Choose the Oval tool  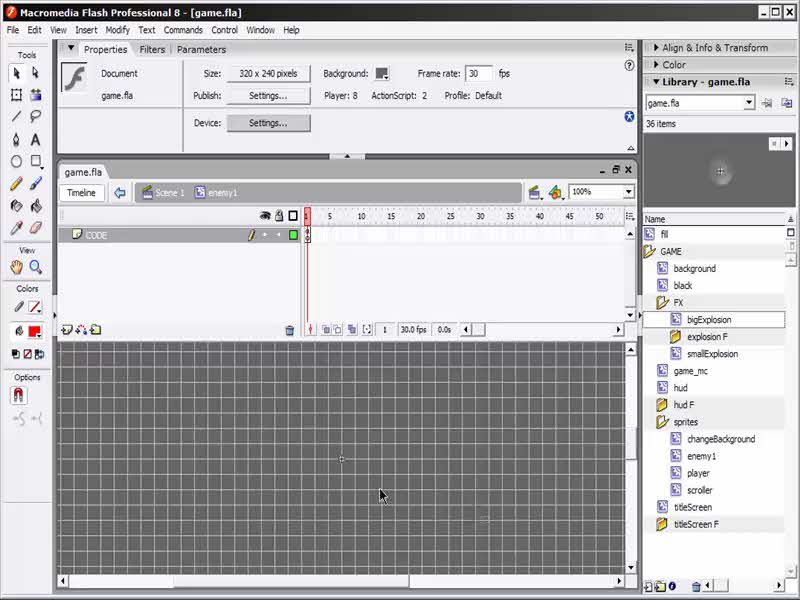(16, 161)
